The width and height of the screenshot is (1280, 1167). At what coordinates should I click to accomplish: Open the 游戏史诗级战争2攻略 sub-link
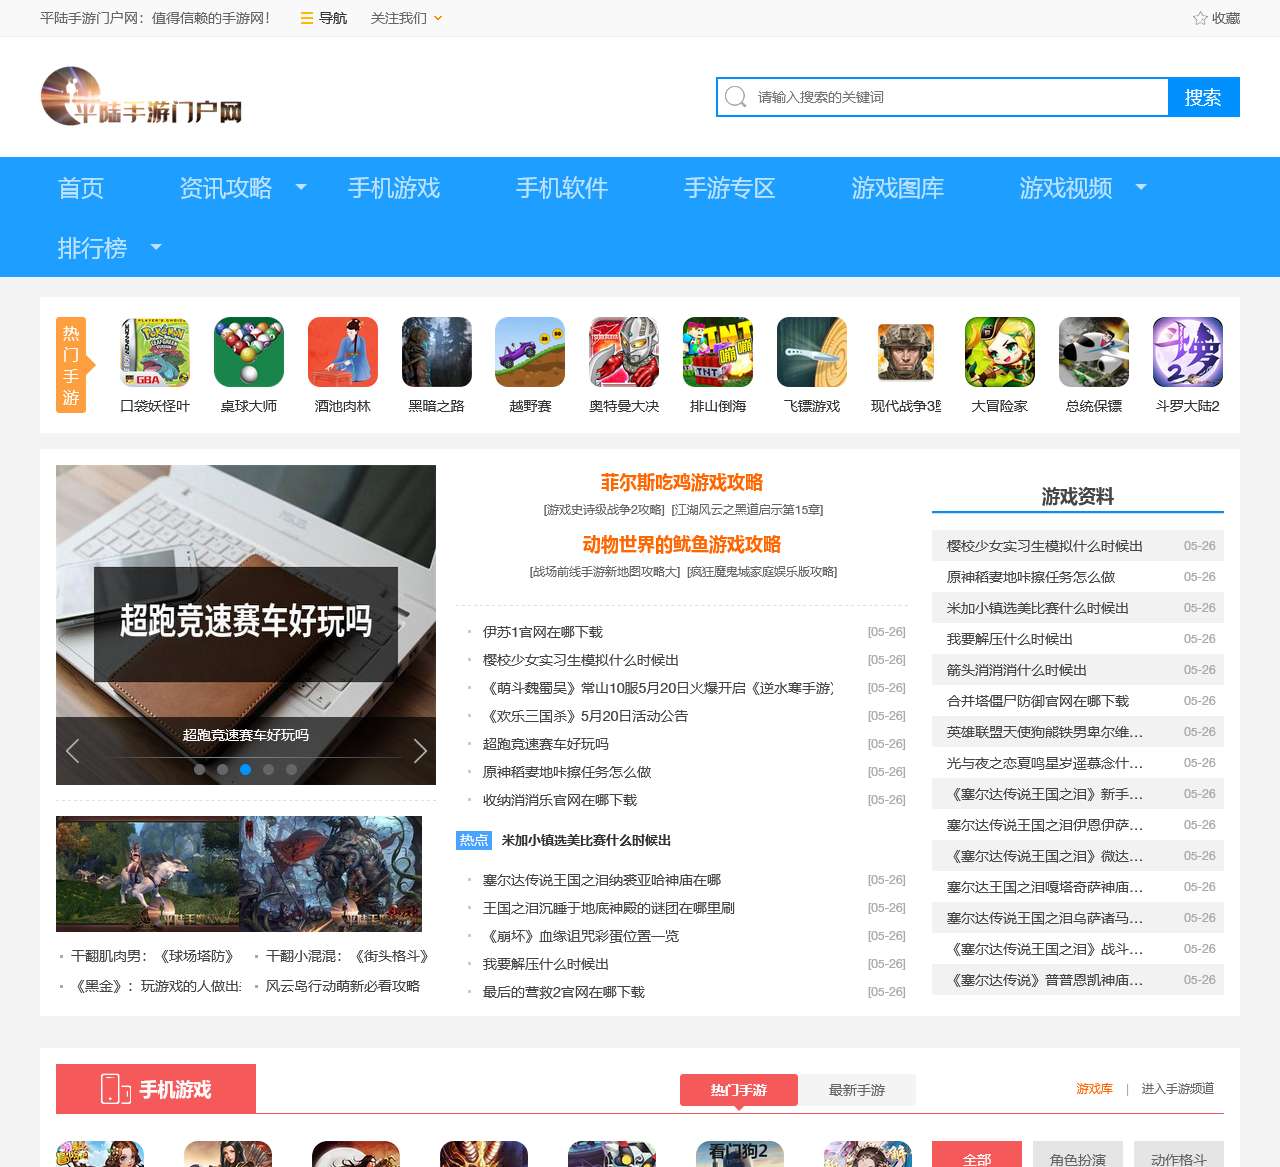[604, 510]
